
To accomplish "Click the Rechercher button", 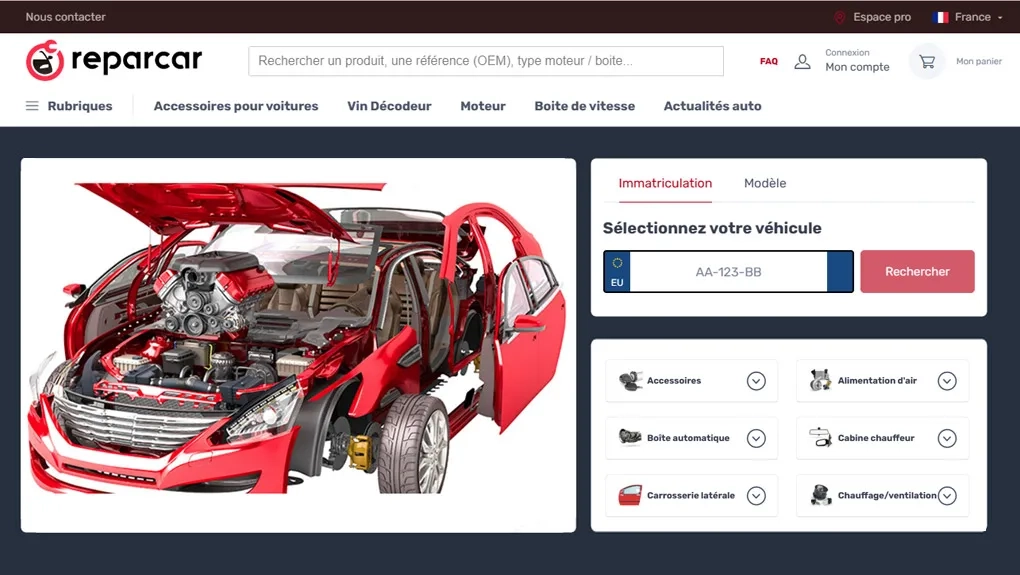I will (x=917, y=271).
